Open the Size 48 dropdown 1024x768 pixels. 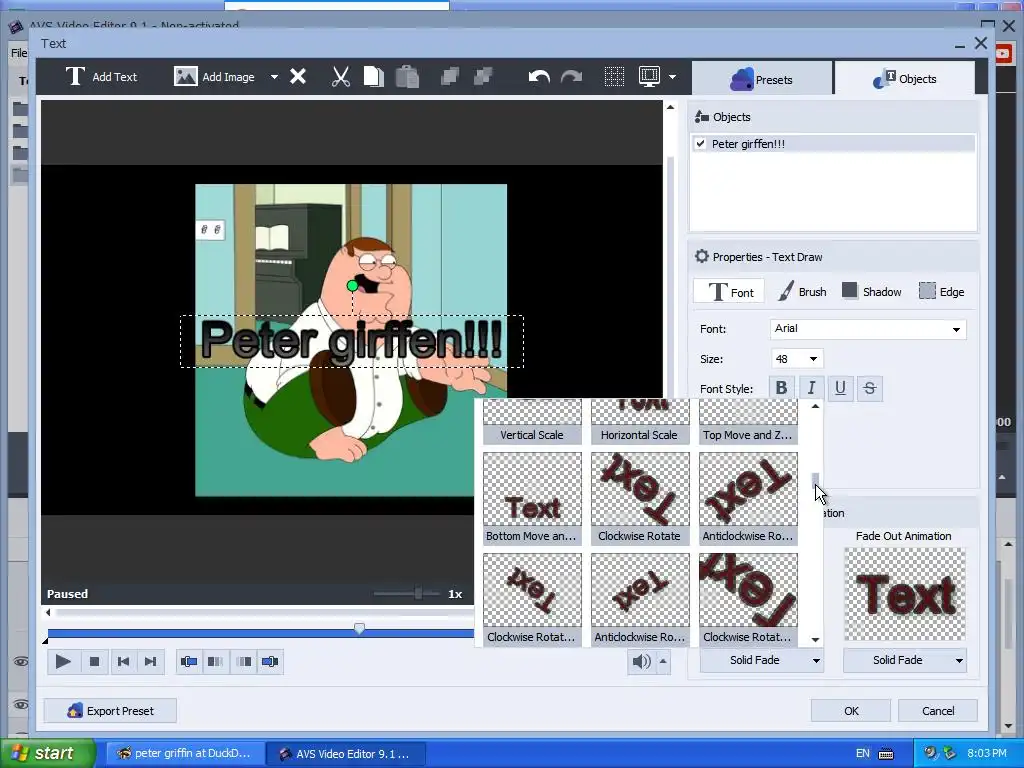click(797, 359)
